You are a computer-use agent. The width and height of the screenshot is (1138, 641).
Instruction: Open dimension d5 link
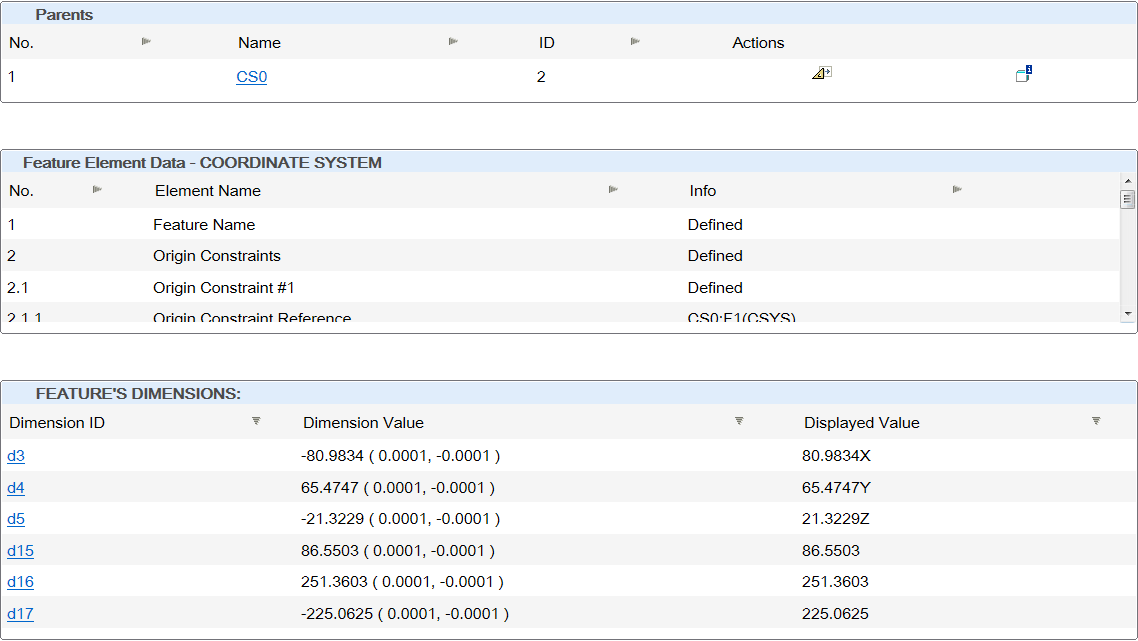point(16,519)
